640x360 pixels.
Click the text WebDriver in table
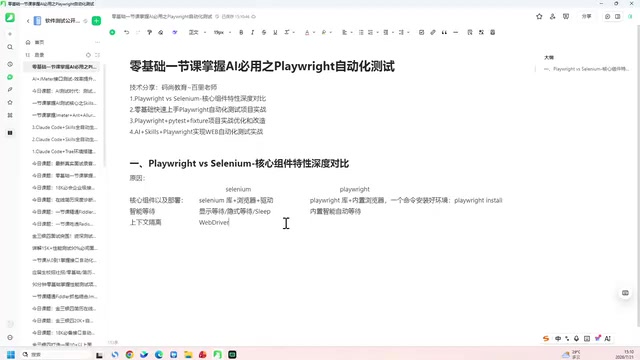pos(214,222)
